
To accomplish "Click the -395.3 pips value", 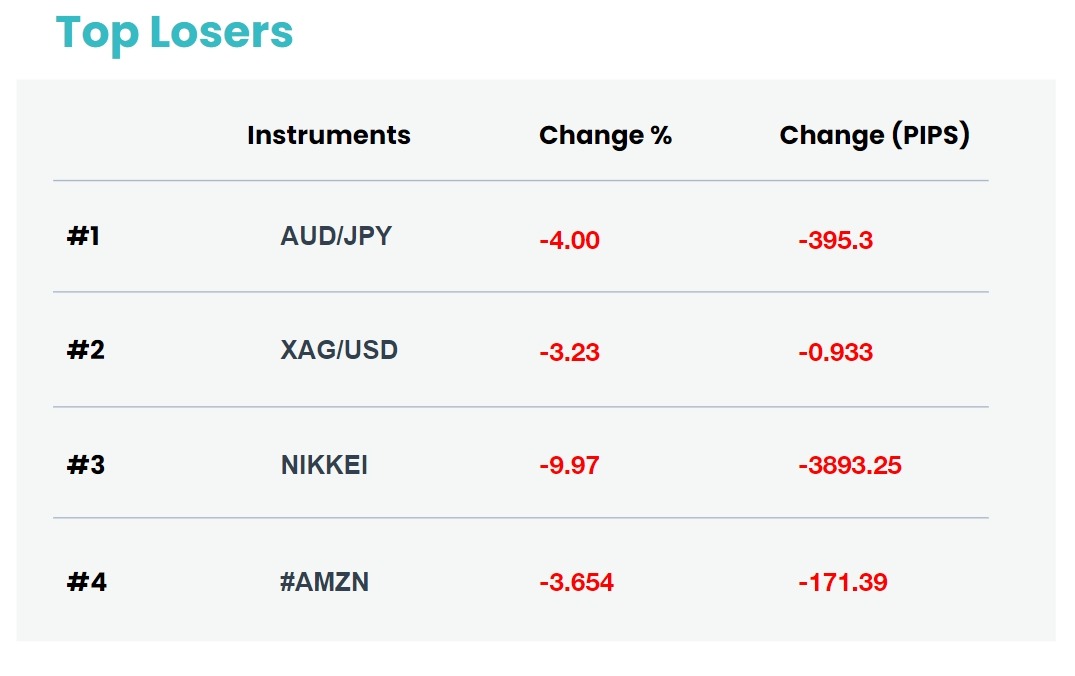I will 836,241.
